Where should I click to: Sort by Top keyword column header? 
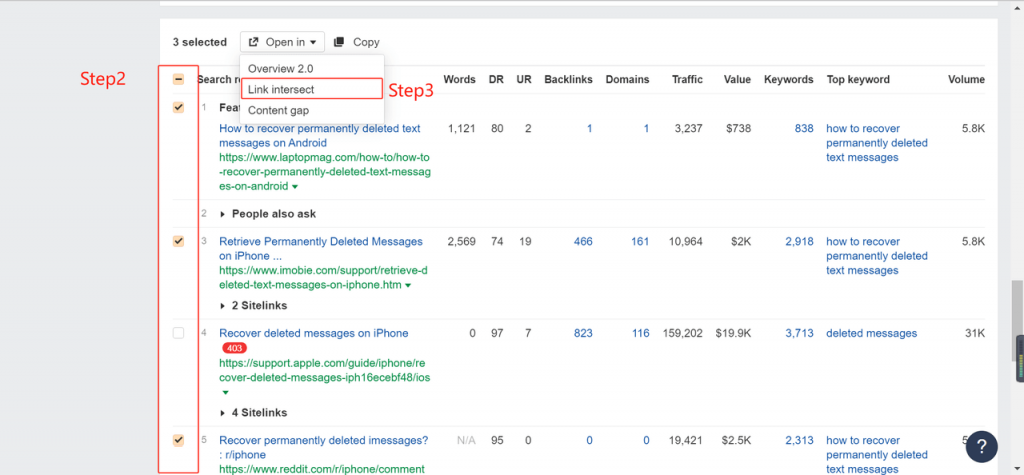coord(858,80)
